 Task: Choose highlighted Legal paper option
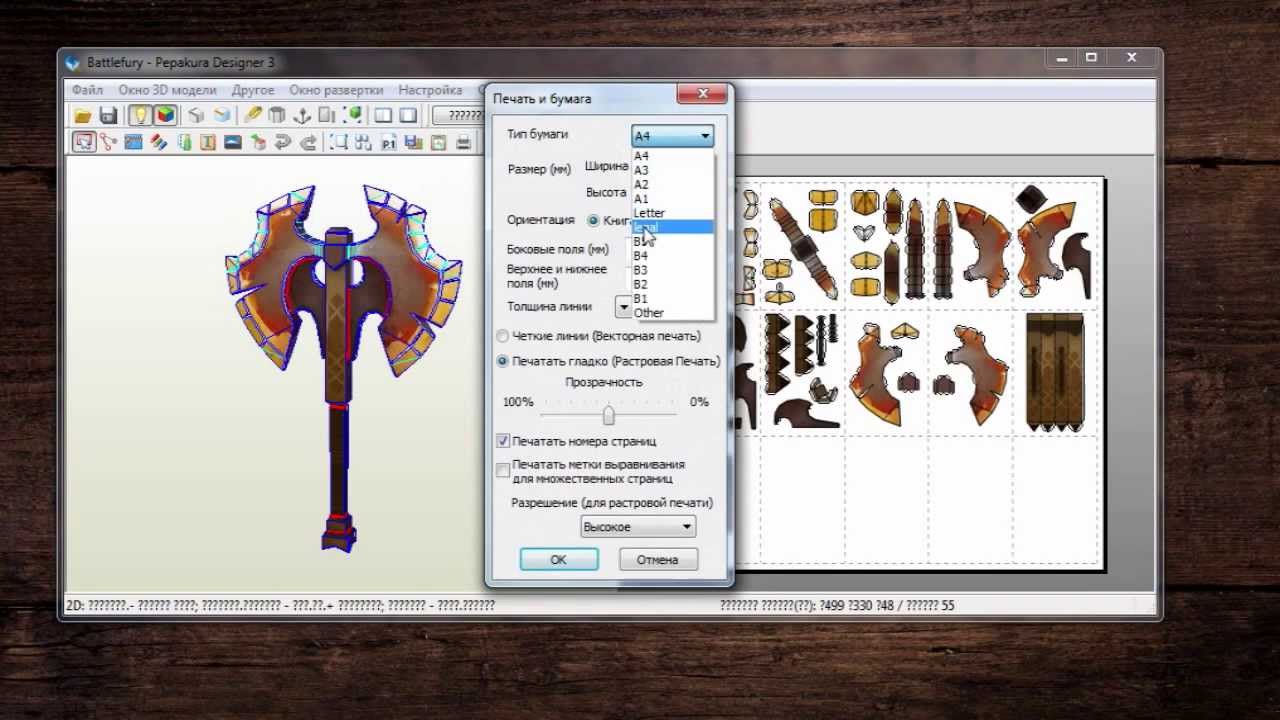click(672, 227)
